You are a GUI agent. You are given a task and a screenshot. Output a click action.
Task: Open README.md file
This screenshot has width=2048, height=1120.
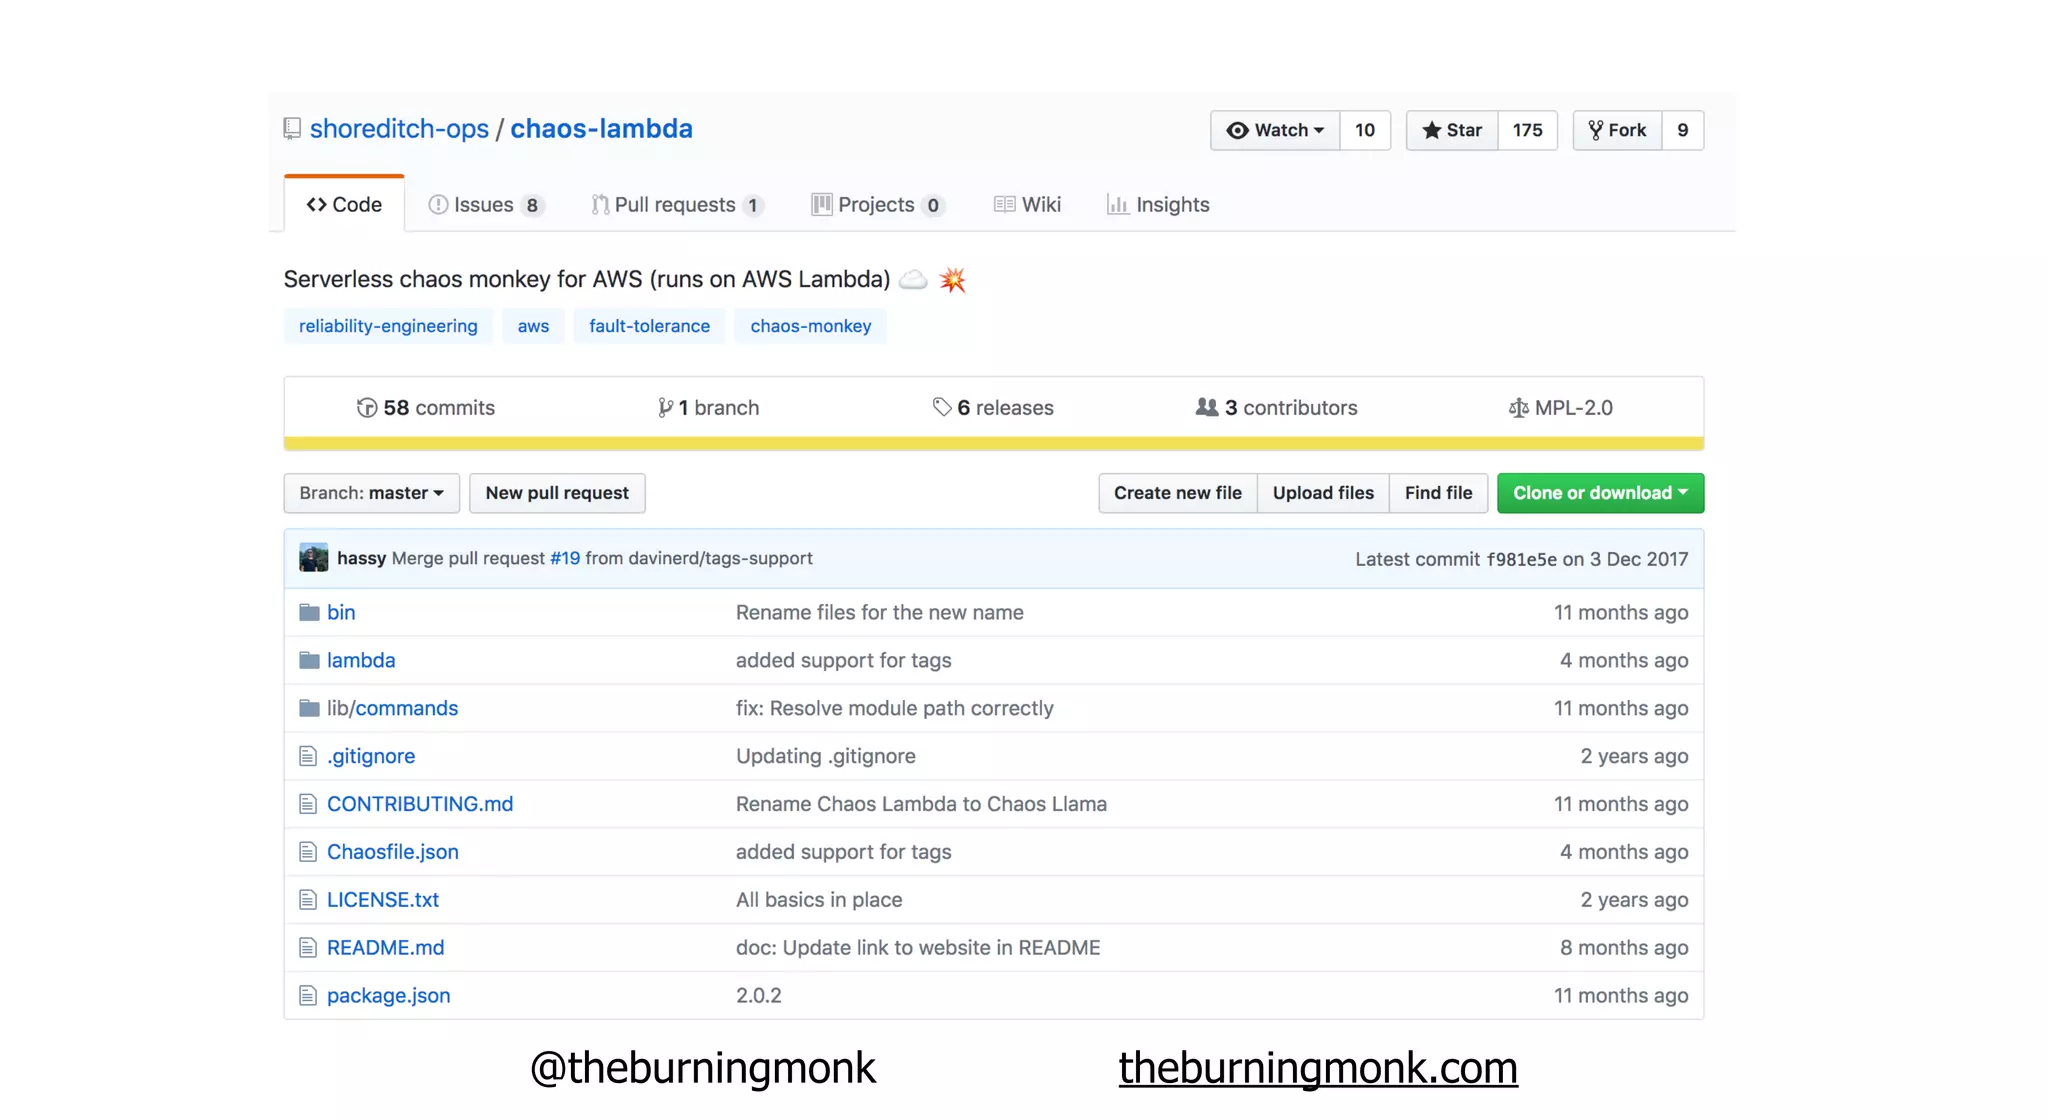(386, 948)
